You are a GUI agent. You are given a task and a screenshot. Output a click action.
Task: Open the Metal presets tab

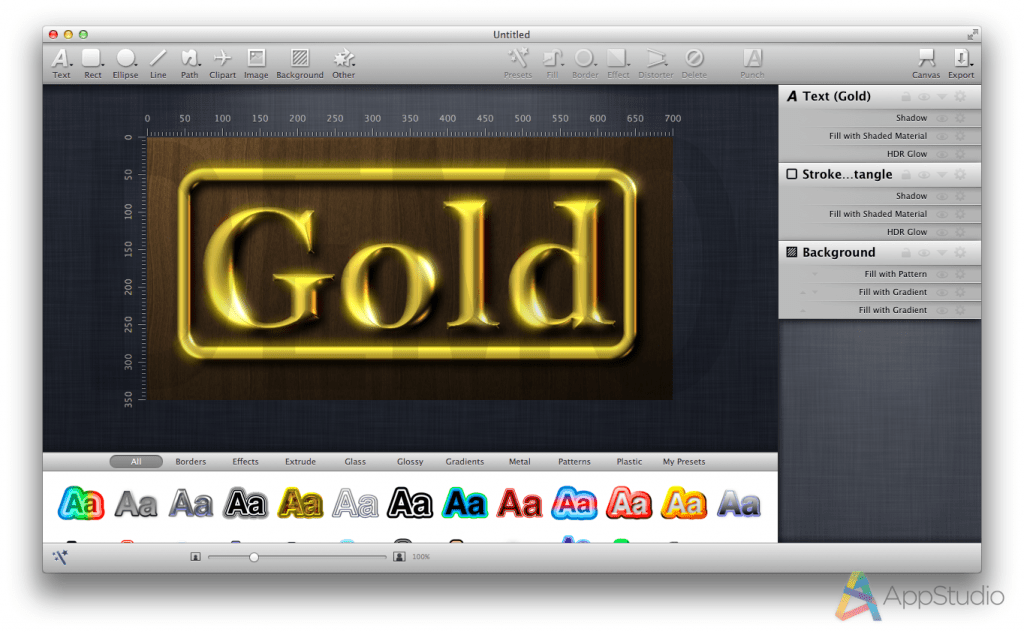pos(520,462)
